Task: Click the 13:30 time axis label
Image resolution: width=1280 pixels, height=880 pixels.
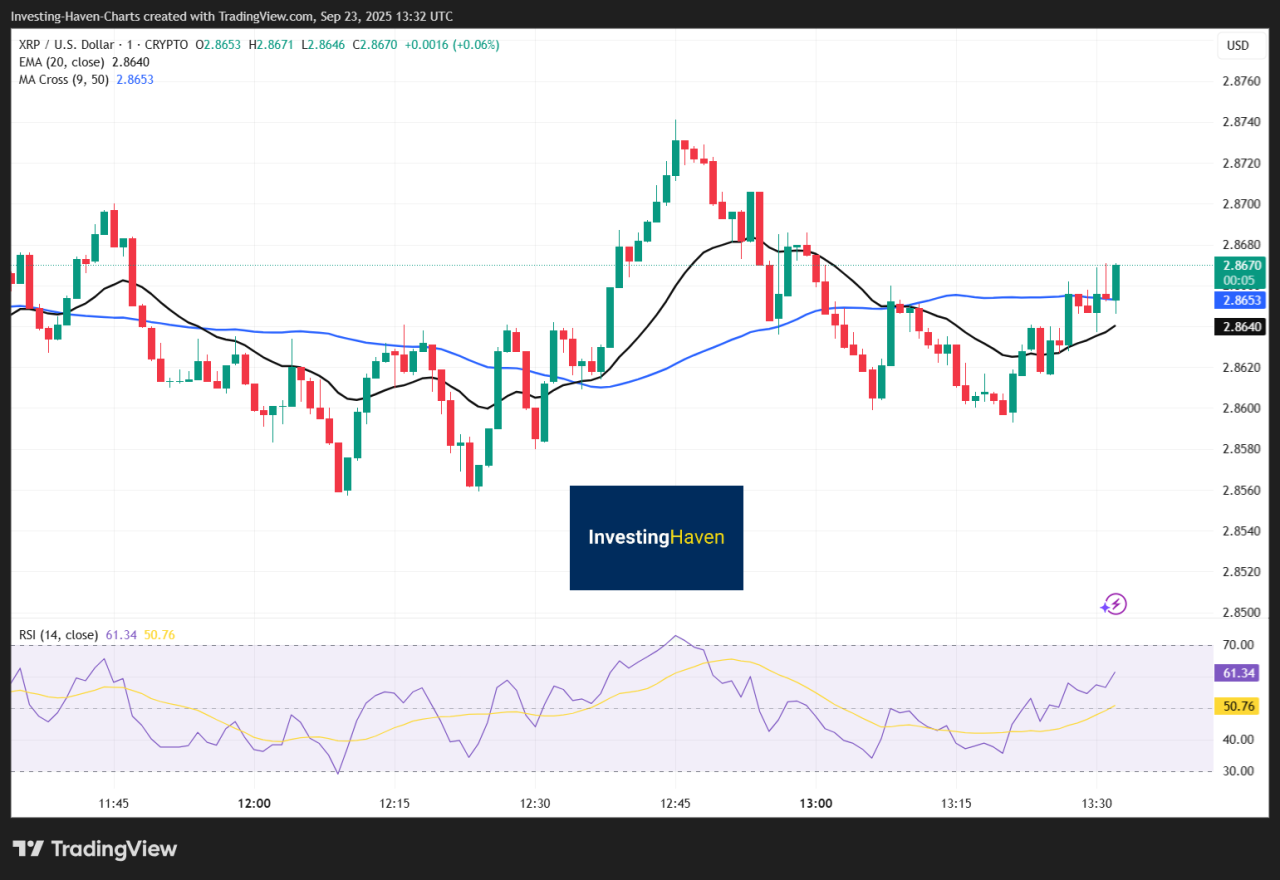Action: pyautogui.click(x=1097, y=804)
